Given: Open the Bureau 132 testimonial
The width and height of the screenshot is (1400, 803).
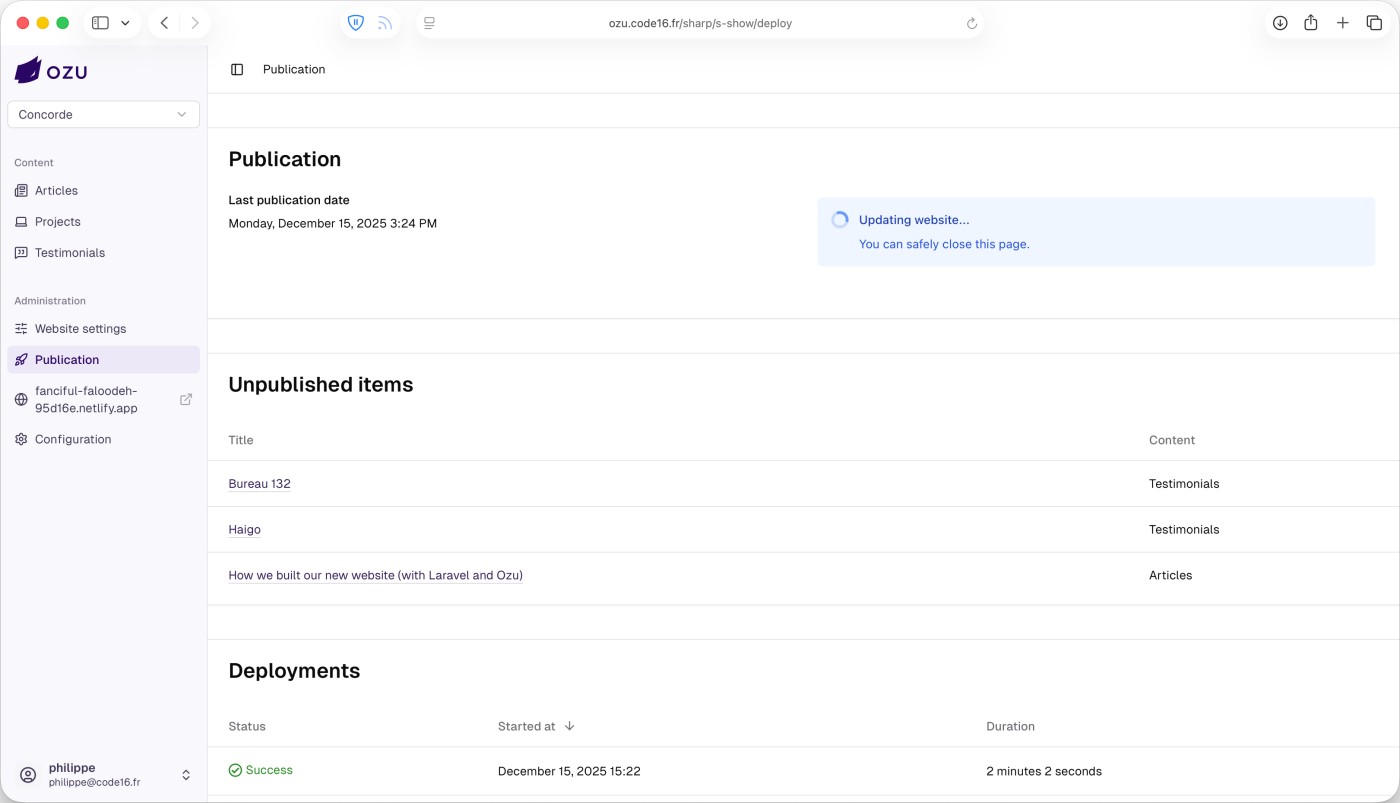Looking at the screenshot, I should pos(259,483).
